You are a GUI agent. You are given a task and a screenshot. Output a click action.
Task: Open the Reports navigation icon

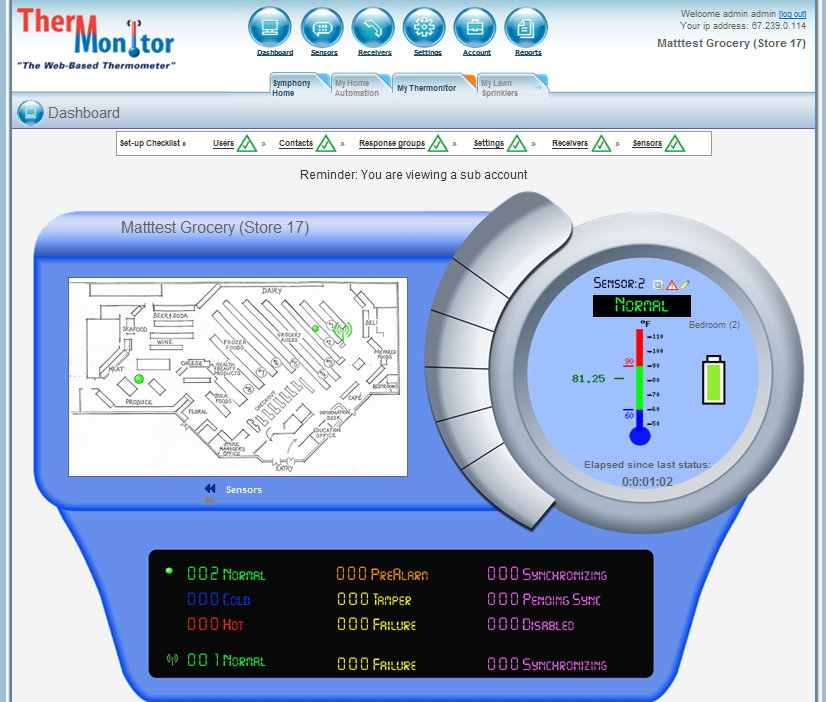click(526, 27)
